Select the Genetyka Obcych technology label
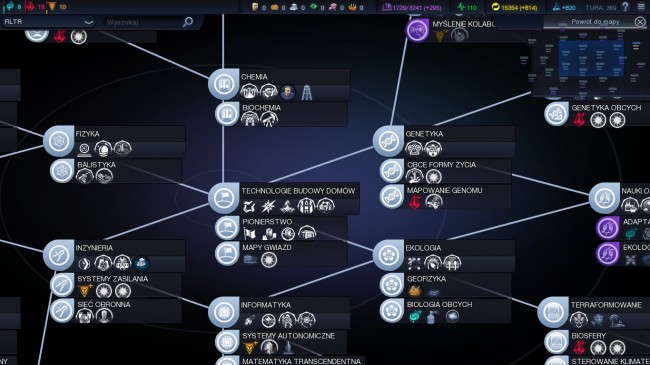Image resolution: width=650 pixels, height=365 pixels. point(606,108)
